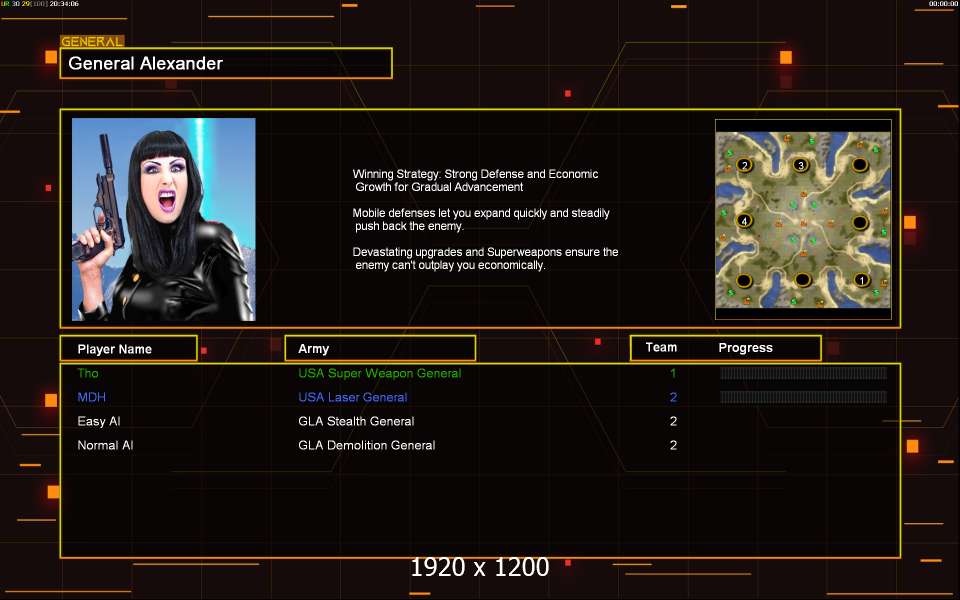Click USA Laser General army entry
Screen dimensions: 960x600
click(353, 397)
